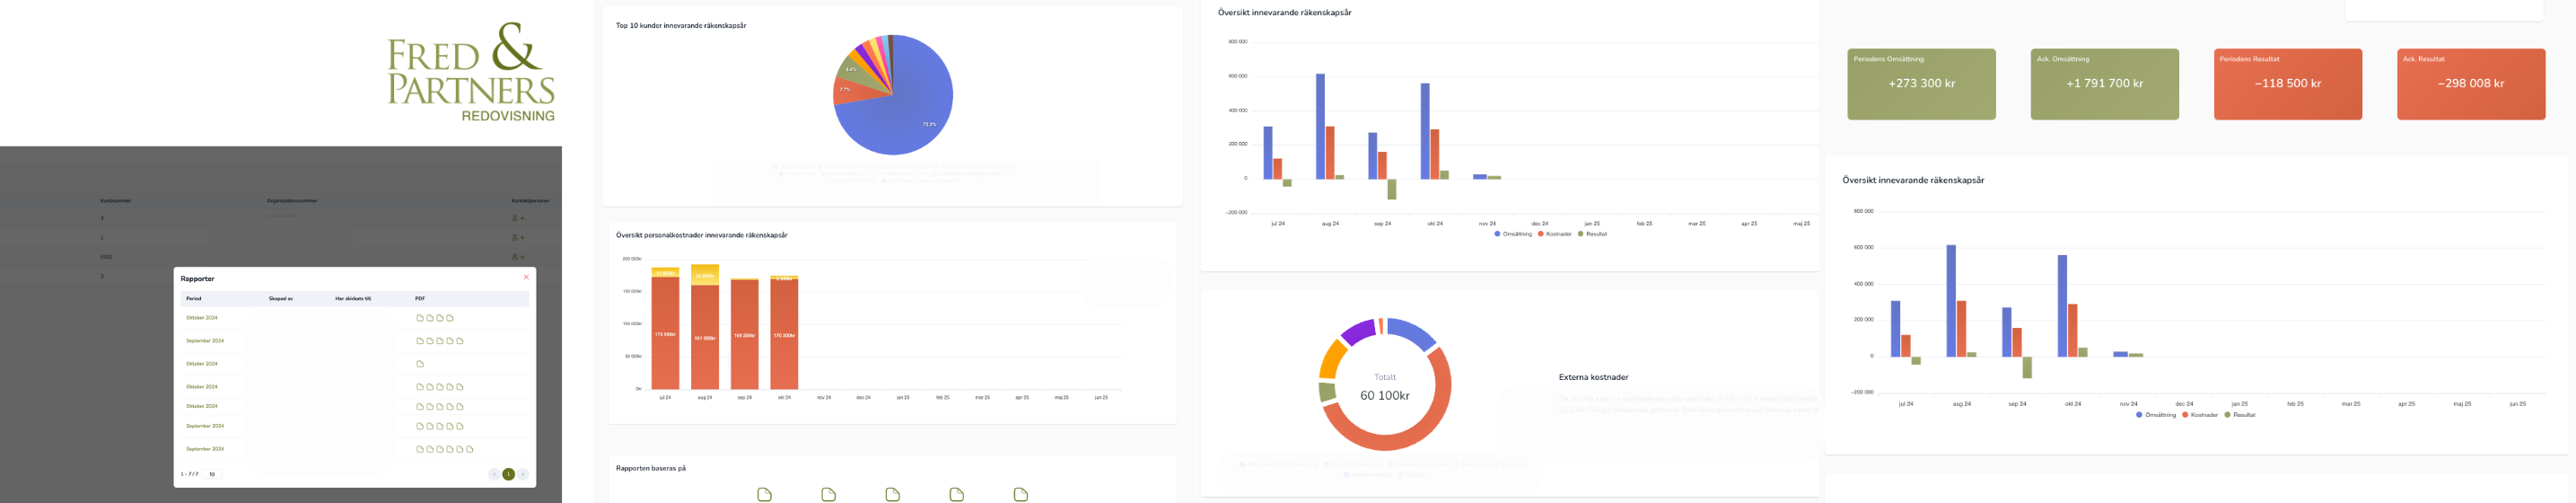Viewport: 2576px width, 503px height.
Task: Open first PDF icon in top Oktober 2024 row
Action: [420, 318]
